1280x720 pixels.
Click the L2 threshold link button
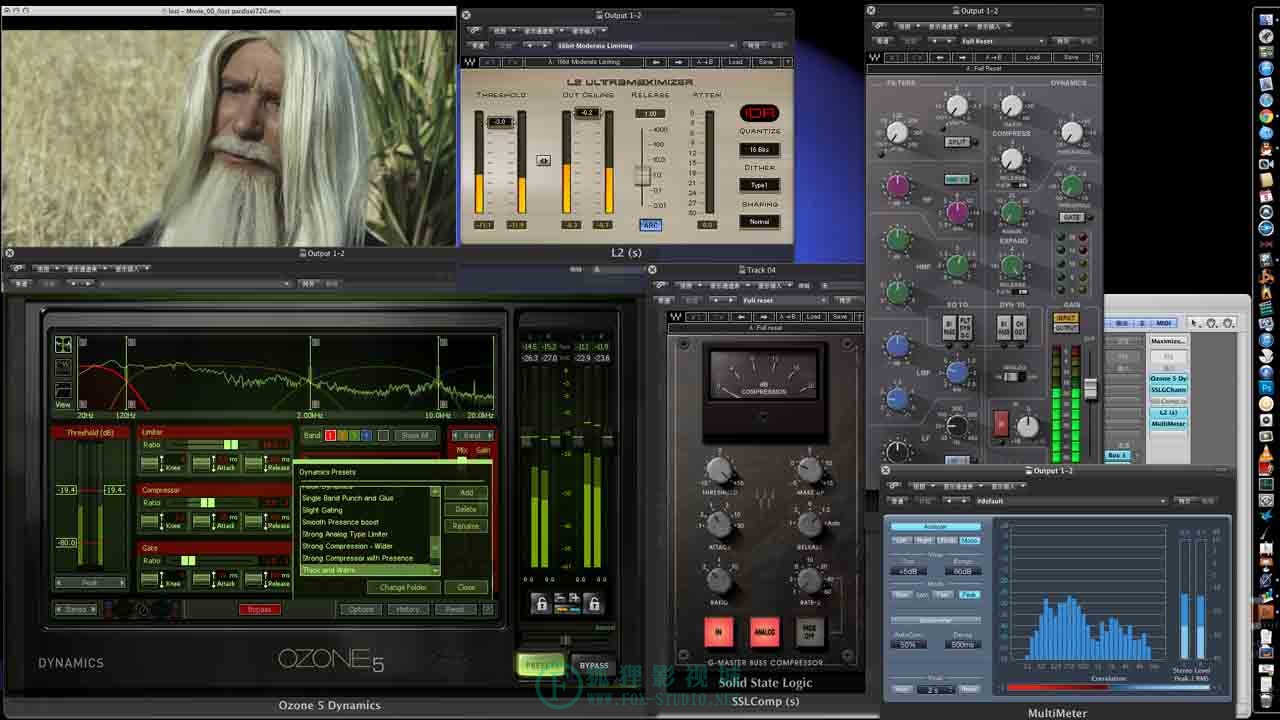tap(543, 160)
